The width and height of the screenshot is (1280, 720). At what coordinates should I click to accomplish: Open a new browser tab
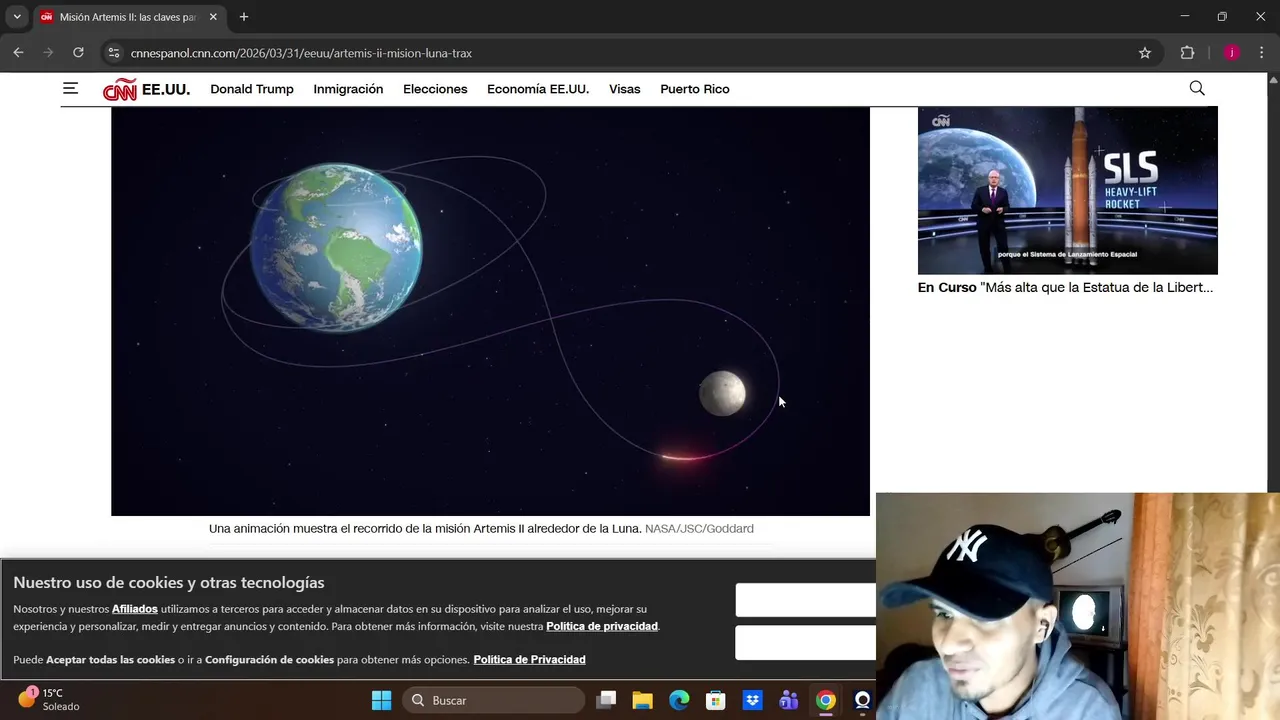pos(244,17)
